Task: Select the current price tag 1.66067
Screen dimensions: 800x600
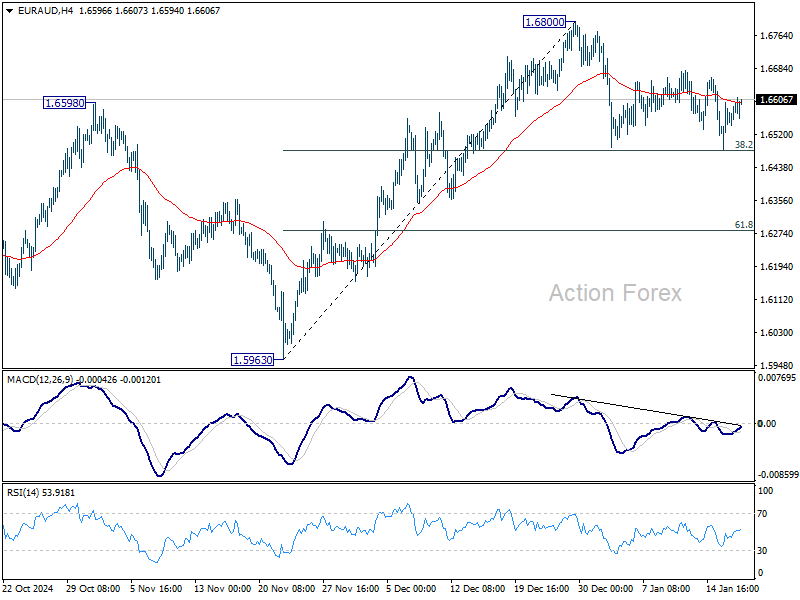Action: pyautogui.click(x=776, y=99)
